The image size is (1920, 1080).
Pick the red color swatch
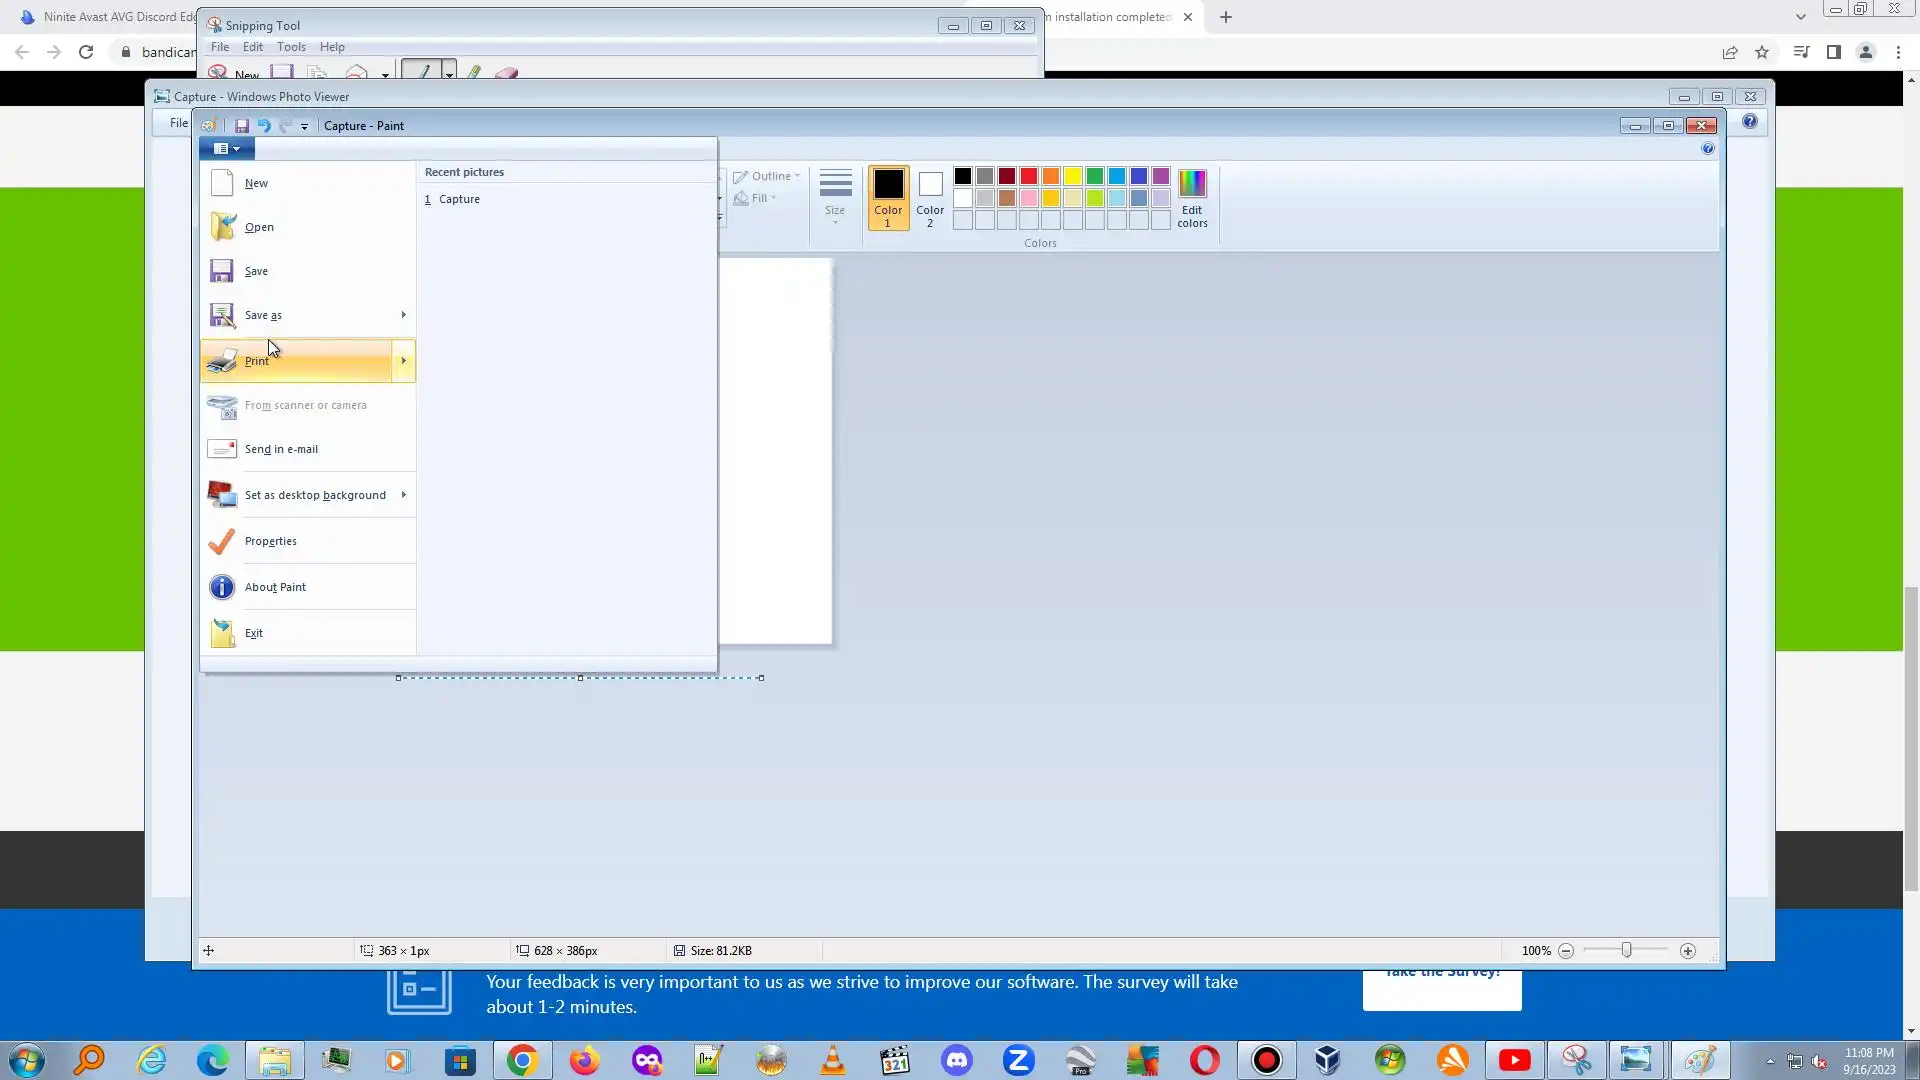(1028, 176)
